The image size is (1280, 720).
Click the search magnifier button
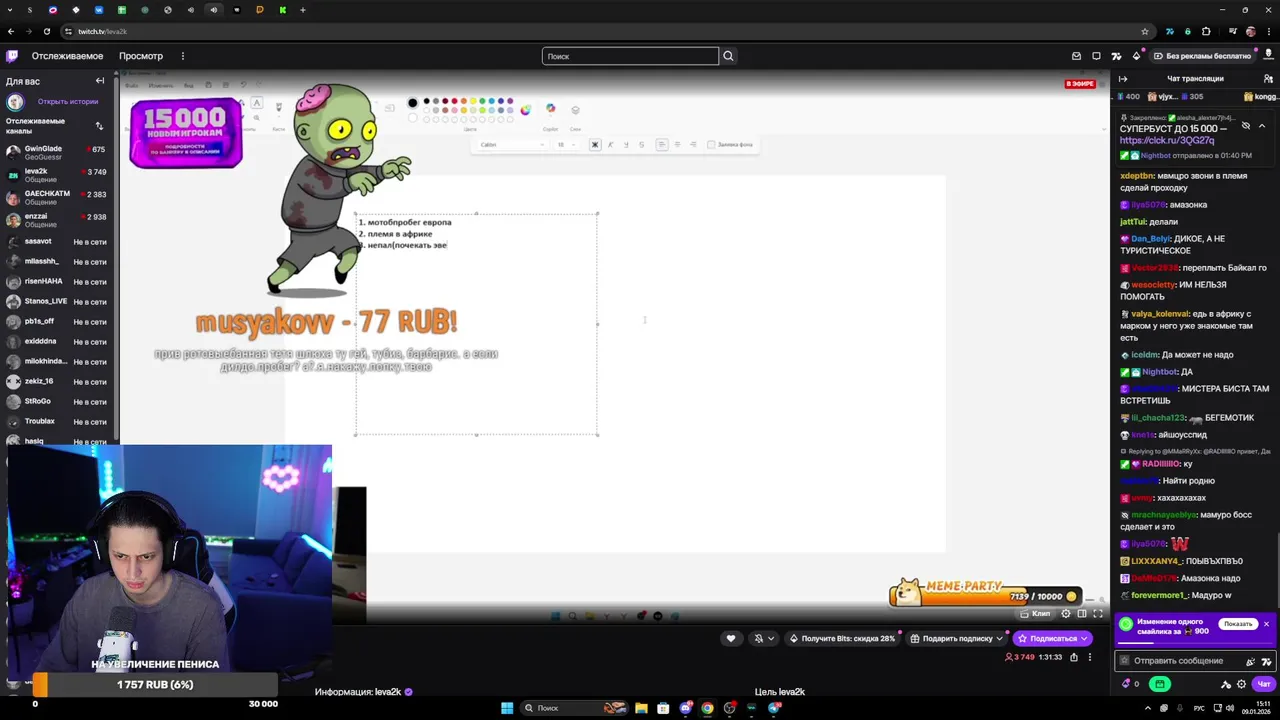(728, 56)
